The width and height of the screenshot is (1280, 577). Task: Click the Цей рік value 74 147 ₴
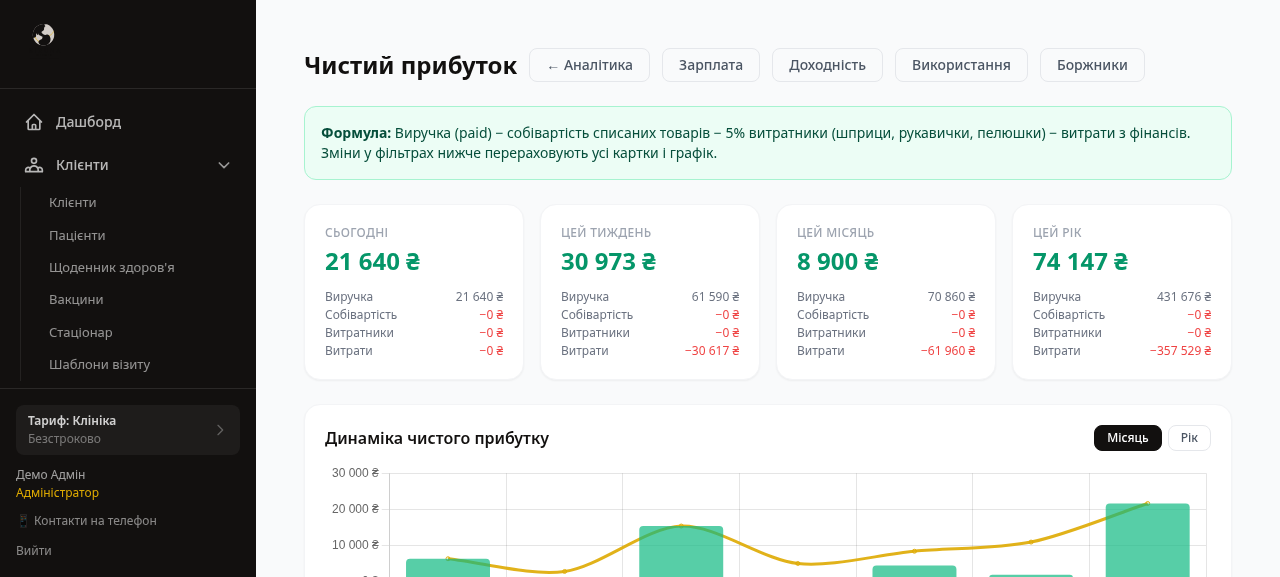(x=1080, y=262)
